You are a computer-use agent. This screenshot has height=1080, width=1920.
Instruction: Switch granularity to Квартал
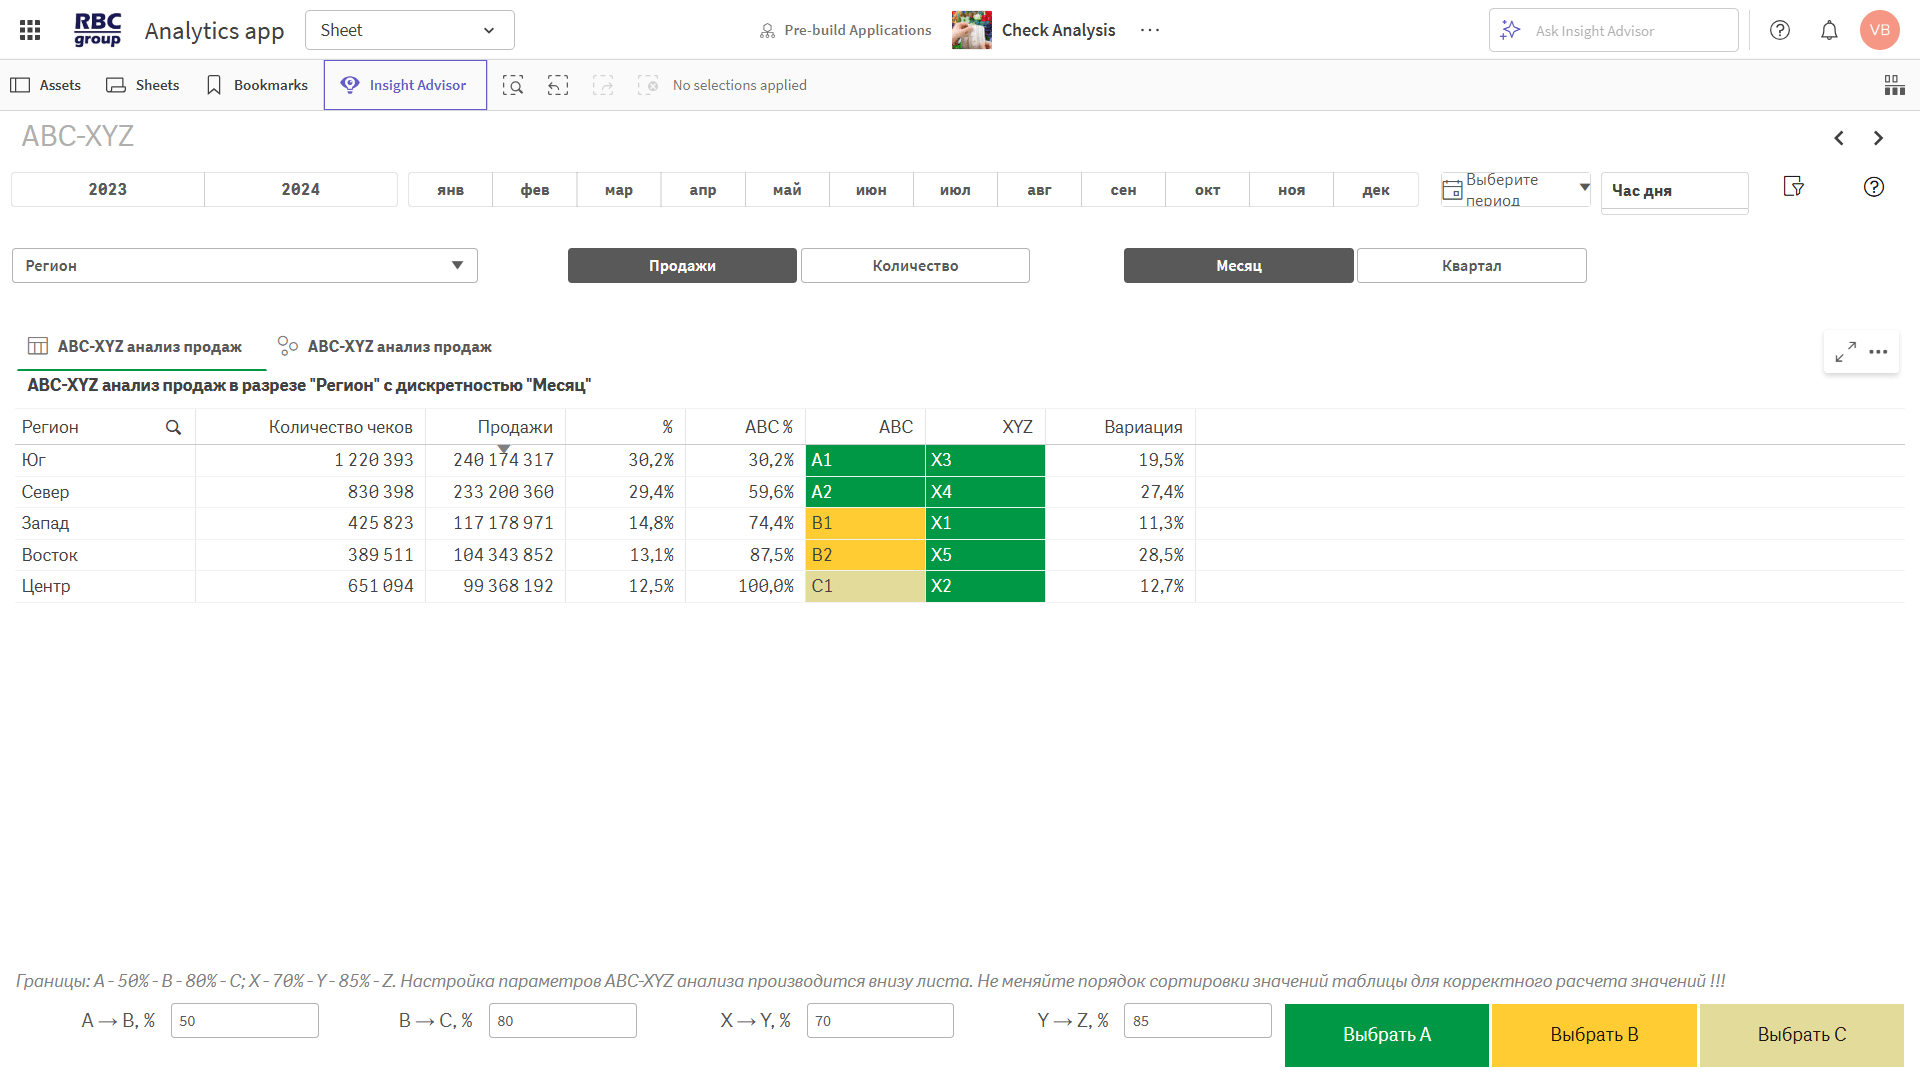[1471, 266]
